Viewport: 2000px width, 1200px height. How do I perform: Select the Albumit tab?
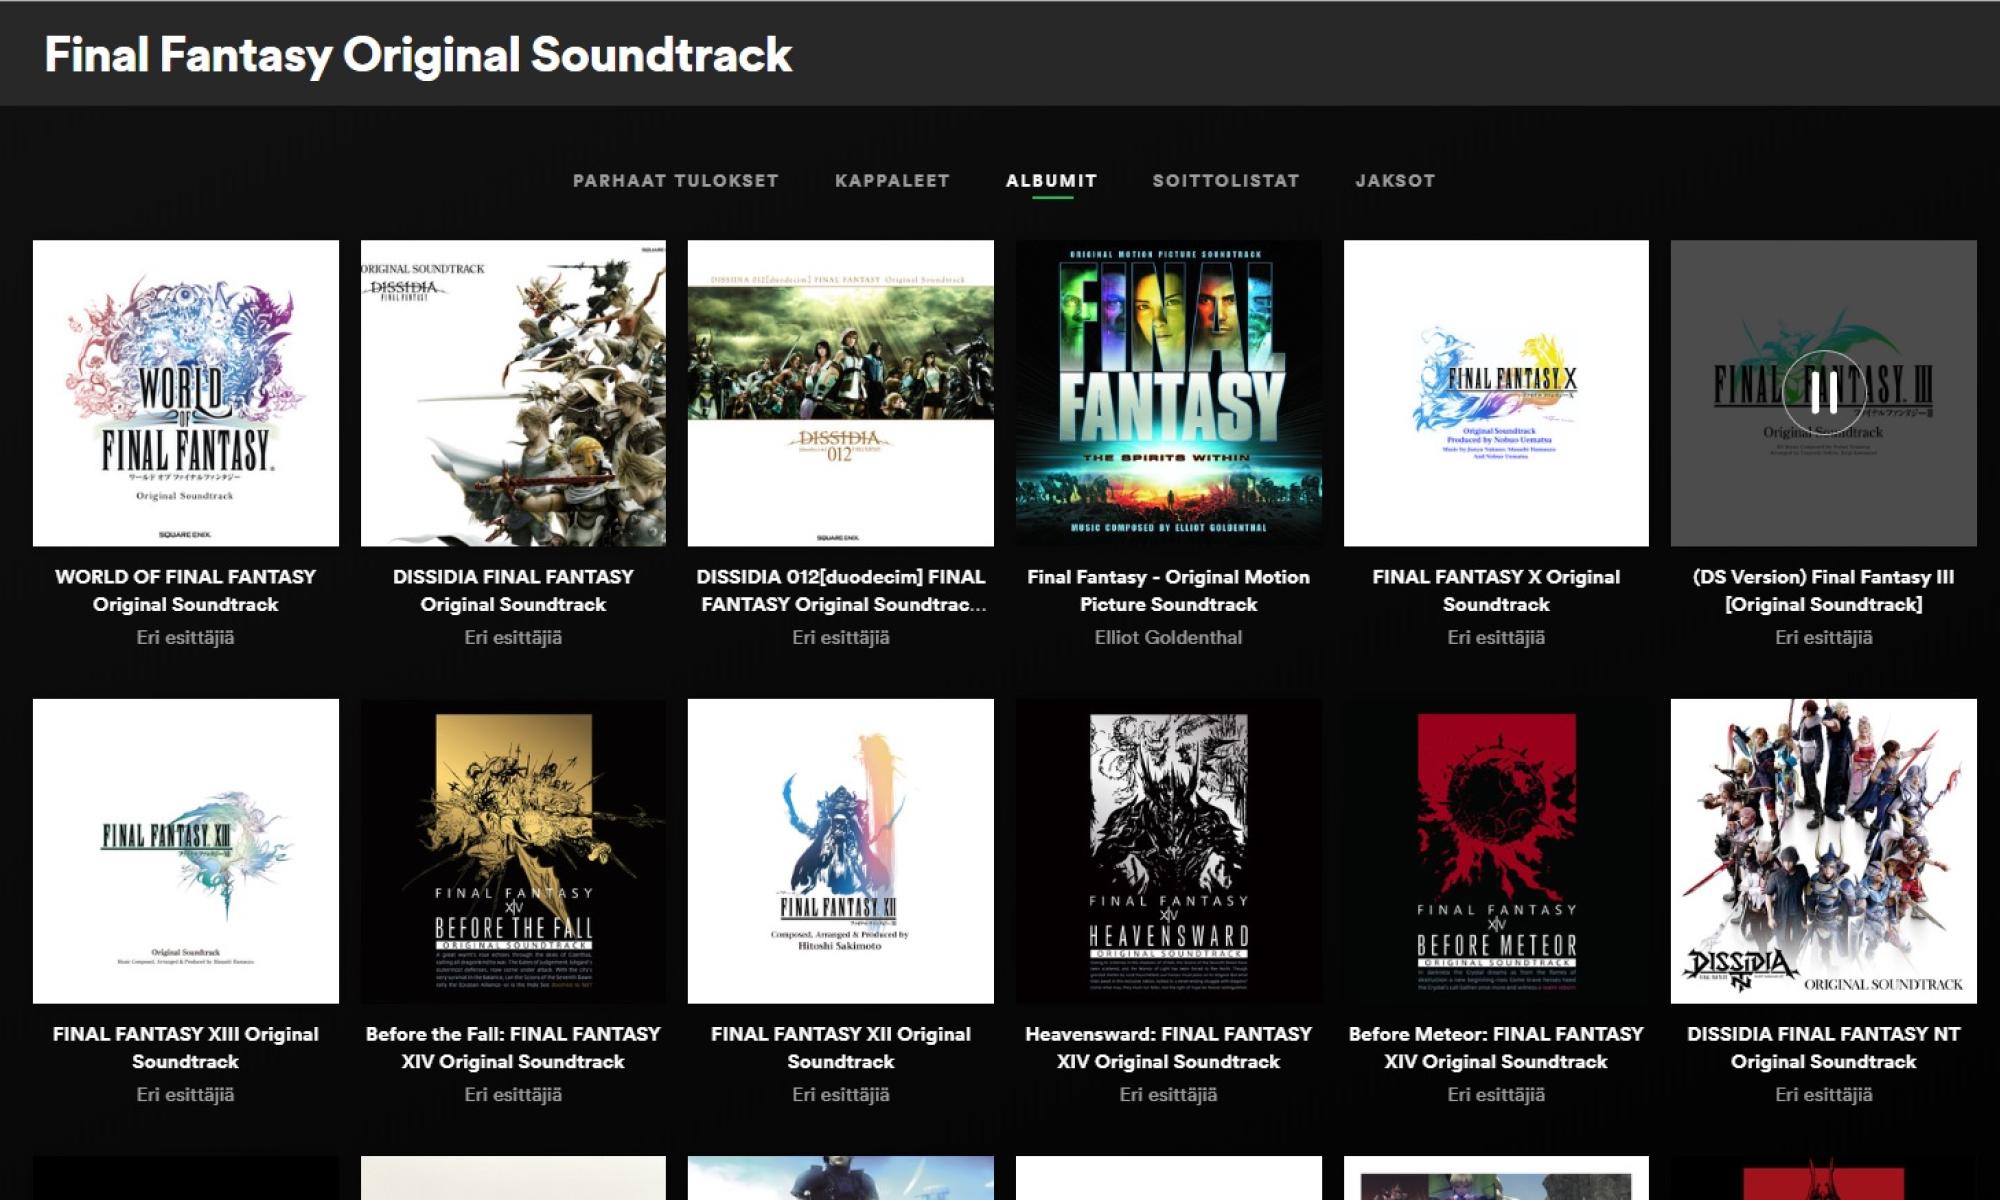[x=1051, y=181]
